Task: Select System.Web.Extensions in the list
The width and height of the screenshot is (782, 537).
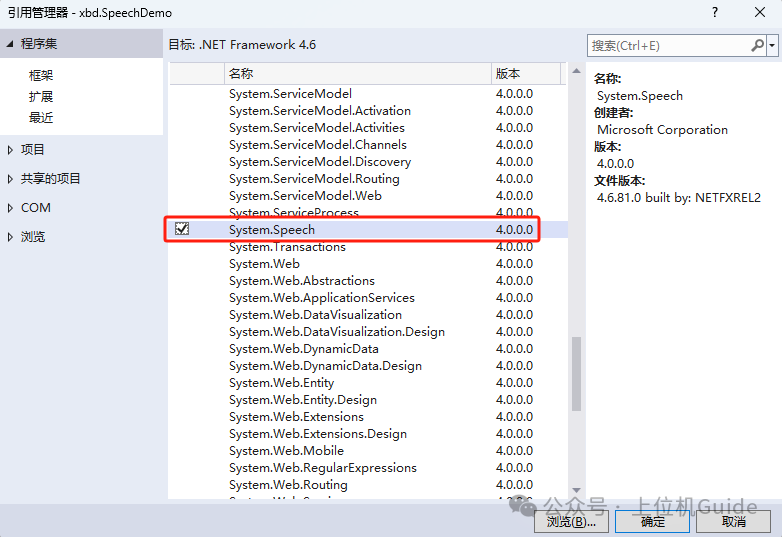Action: tap(296, 417)
